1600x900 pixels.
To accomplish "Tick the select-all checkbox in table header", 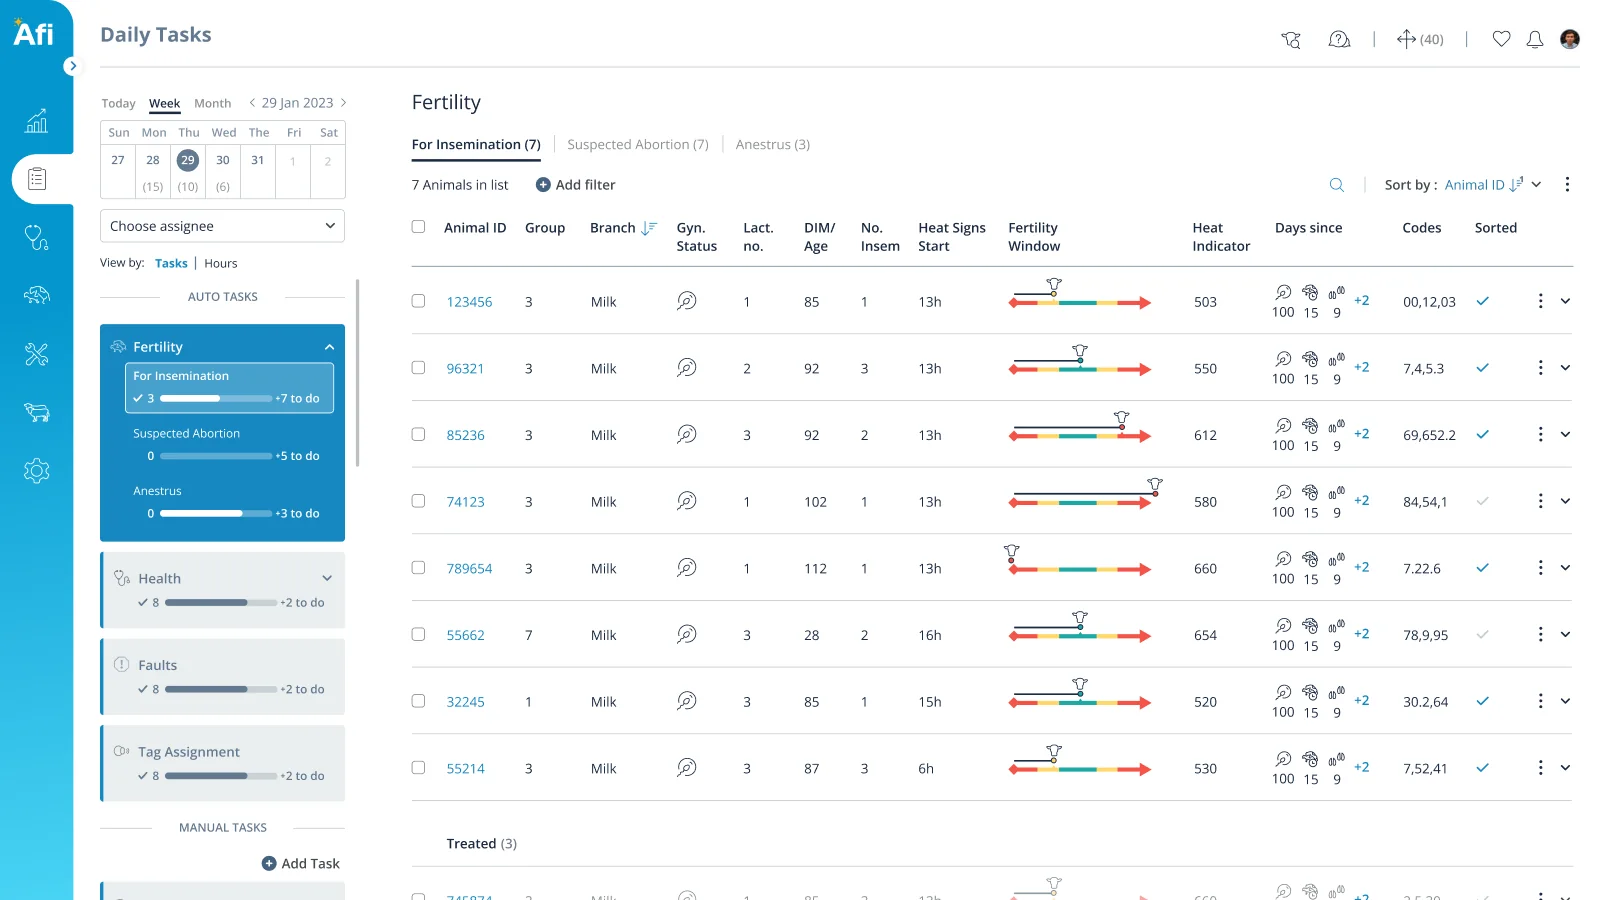I will (418, 227).
